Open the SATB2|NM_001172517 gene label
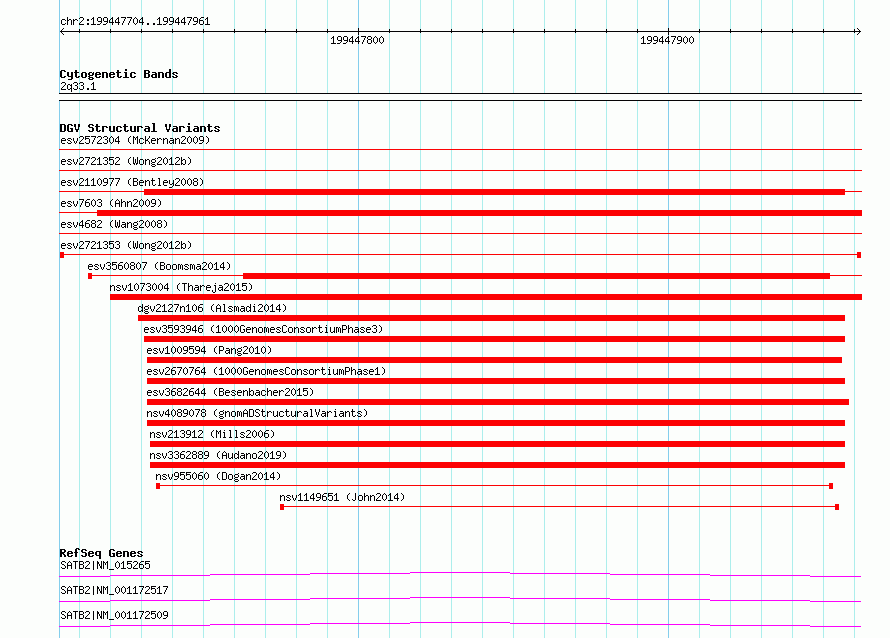Viewport: 890px width, 638px height. tap(114, 590)
